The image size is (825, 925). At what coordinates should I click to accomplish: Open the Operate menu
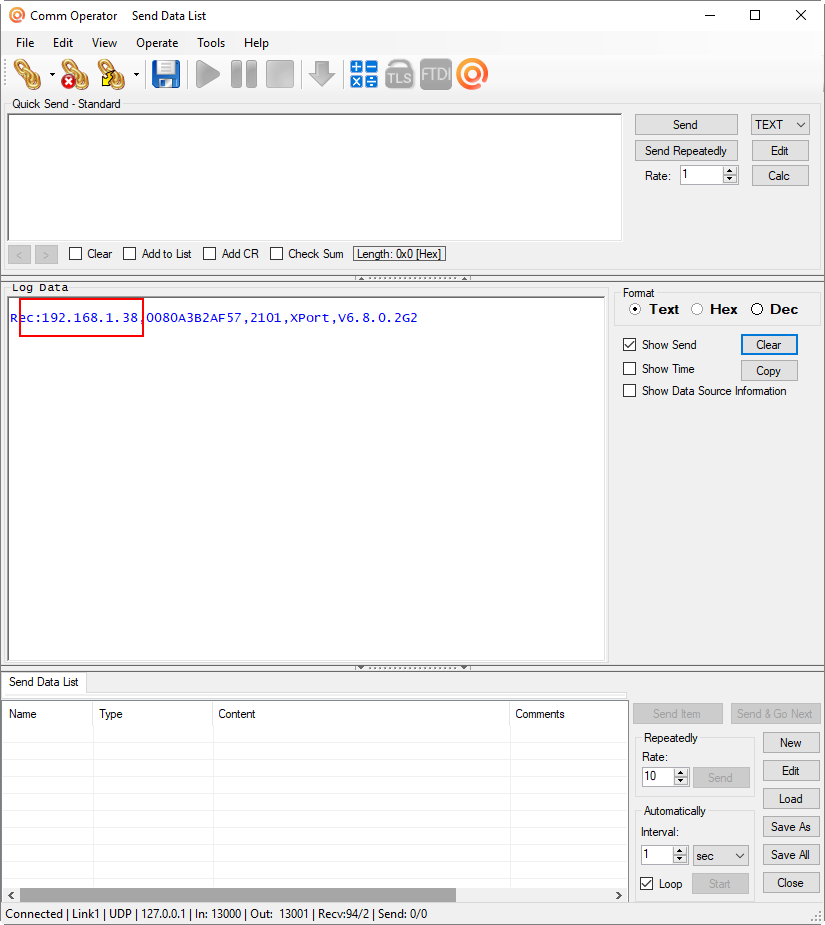click(157, 43)
